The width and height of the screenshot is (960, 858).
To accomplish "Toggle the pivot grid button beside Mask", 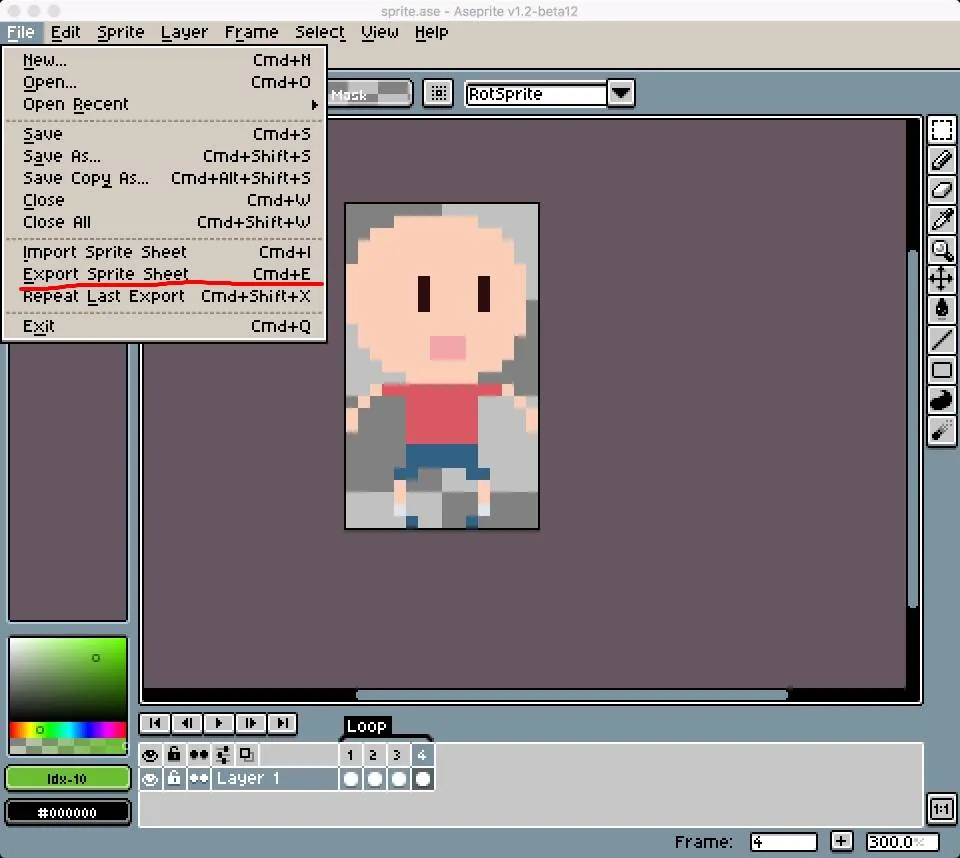I will pos(438,94).
